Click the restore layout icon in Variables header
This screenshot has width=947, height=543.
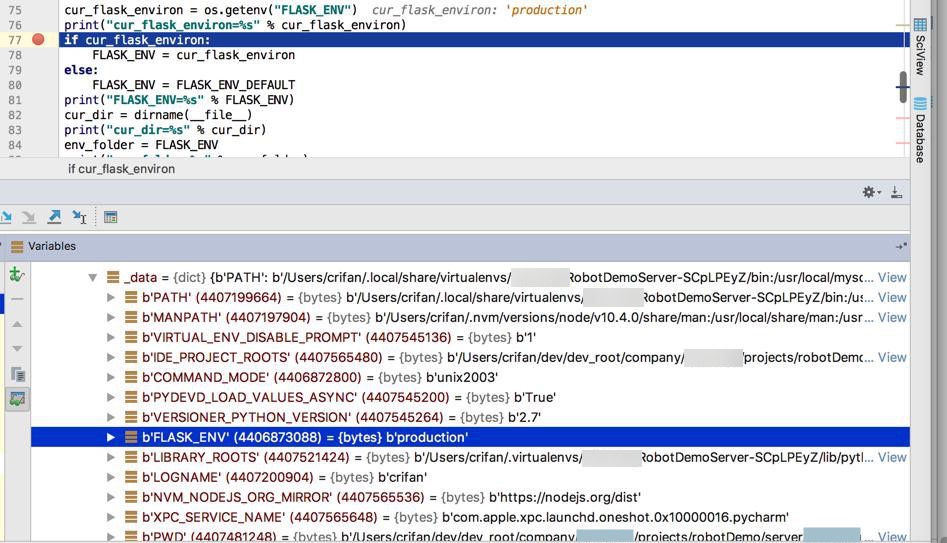(901, 246)
